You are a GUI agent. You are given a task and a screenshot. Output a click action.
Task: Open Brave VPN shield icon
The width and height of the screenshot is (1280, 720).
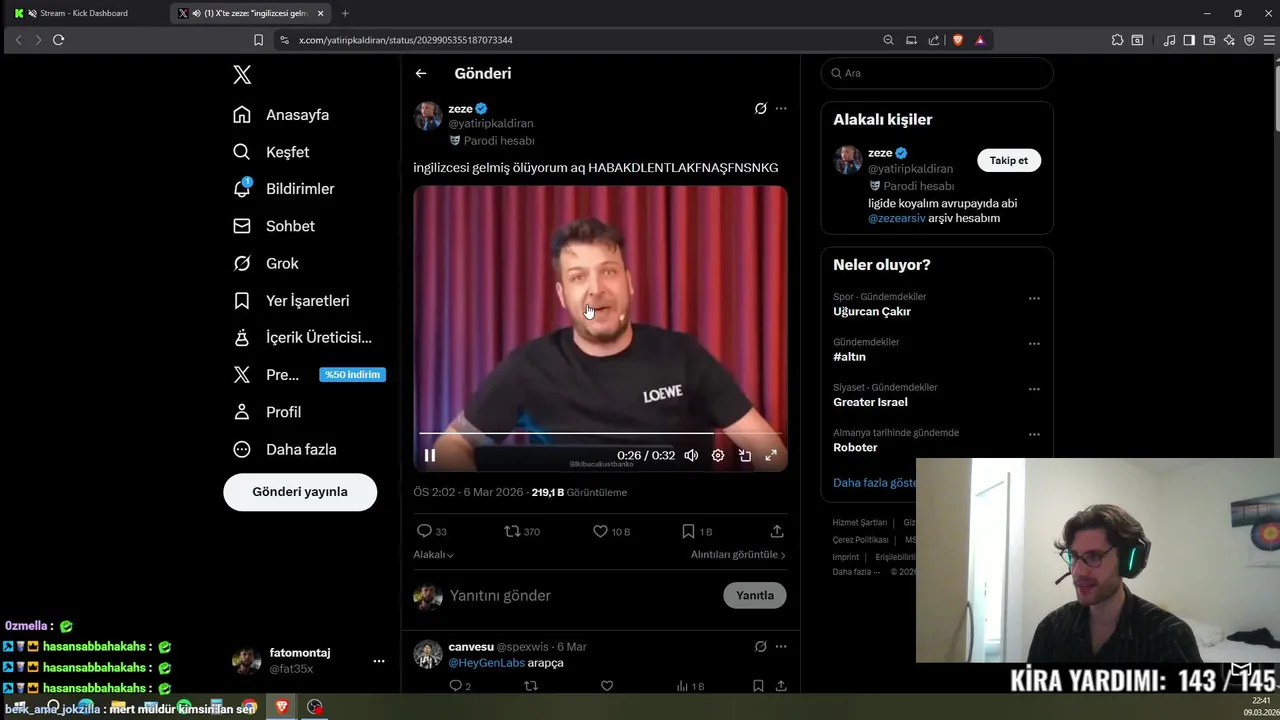pos(1249,40)
